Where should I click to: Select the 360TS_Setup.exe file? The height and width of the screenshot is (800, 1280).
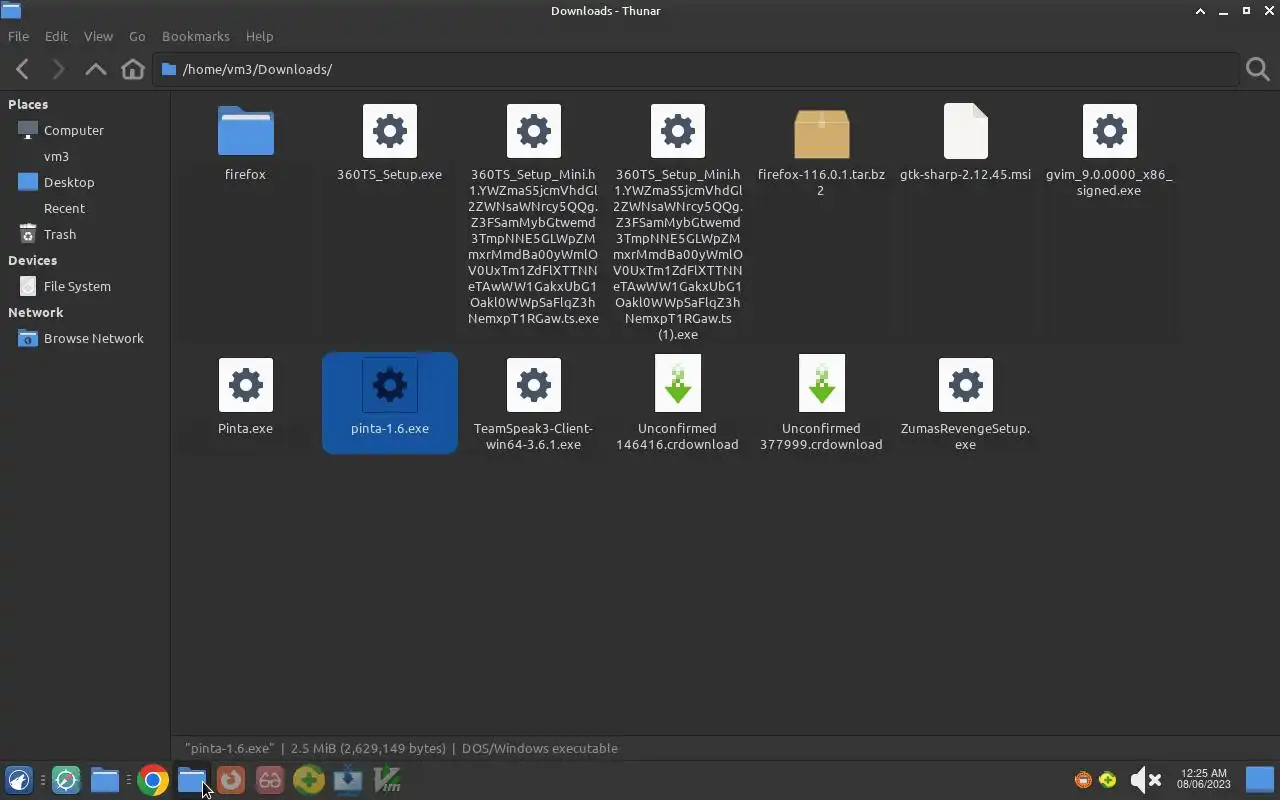click(389, 142)
